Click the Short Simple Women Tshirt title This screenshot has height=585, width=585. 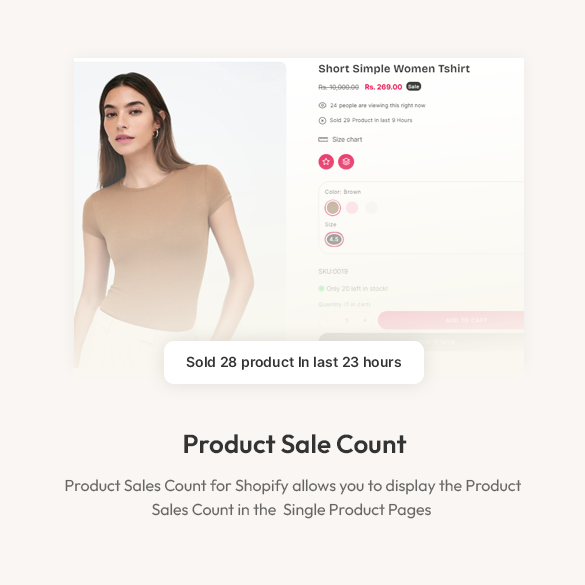click(394, 69)
